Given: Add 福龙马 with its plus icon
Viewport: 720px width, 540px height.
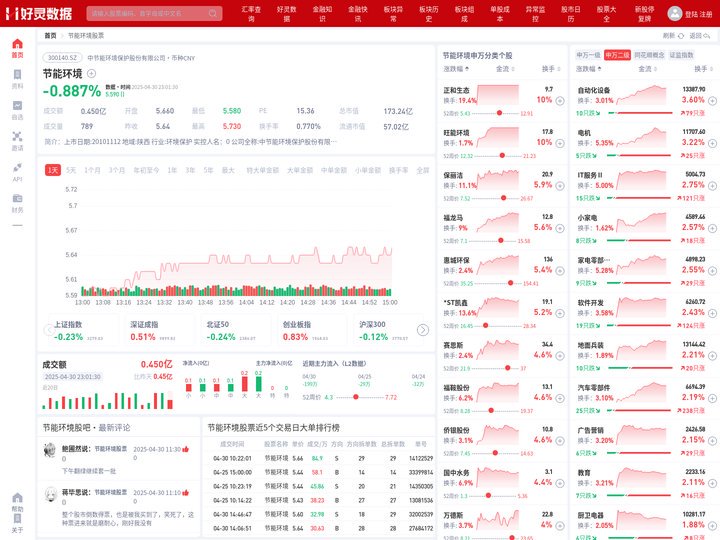Looking at the screenshot, I should 560,228.
